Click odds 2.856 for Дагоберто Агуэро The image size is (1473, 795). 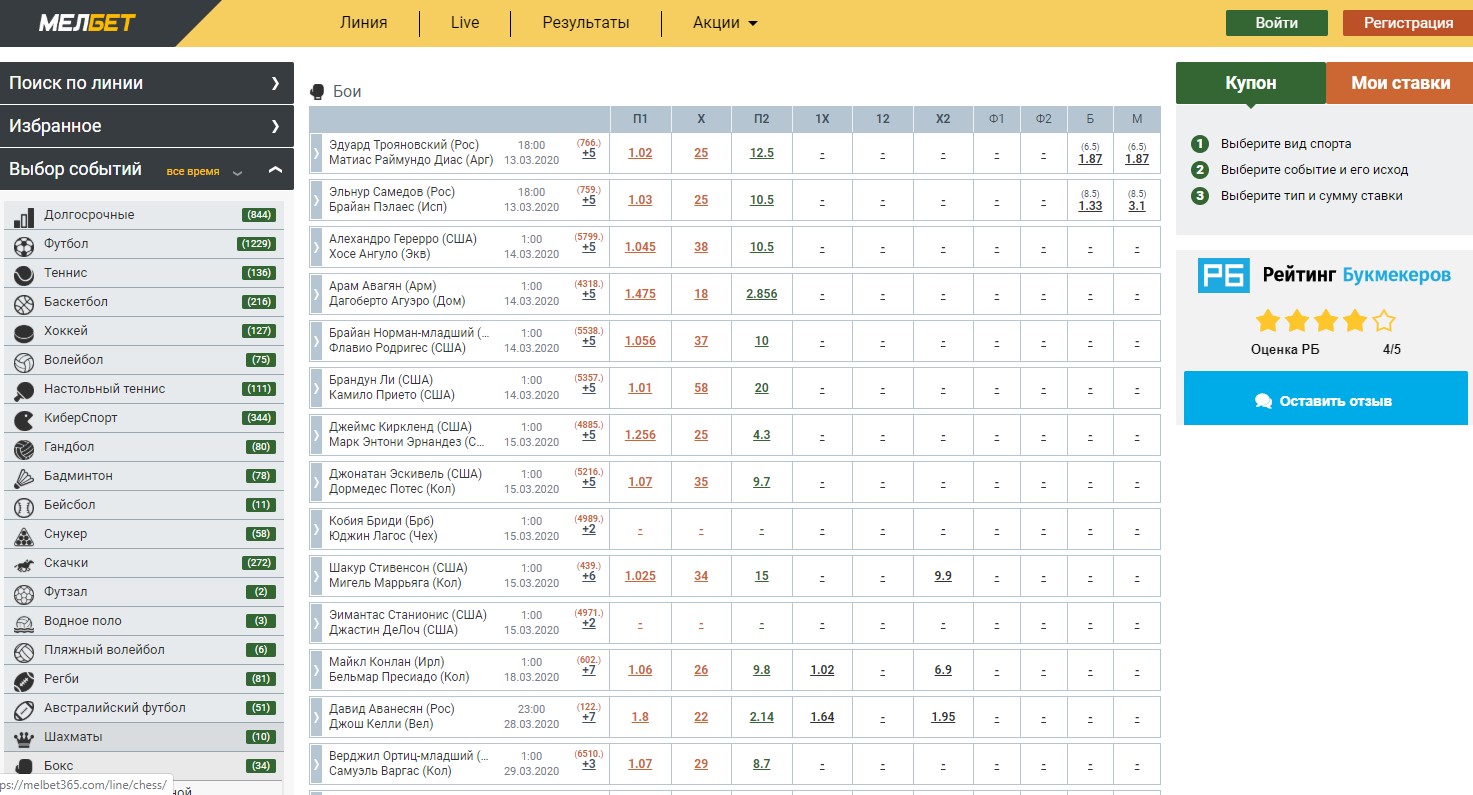coord(762,294)
